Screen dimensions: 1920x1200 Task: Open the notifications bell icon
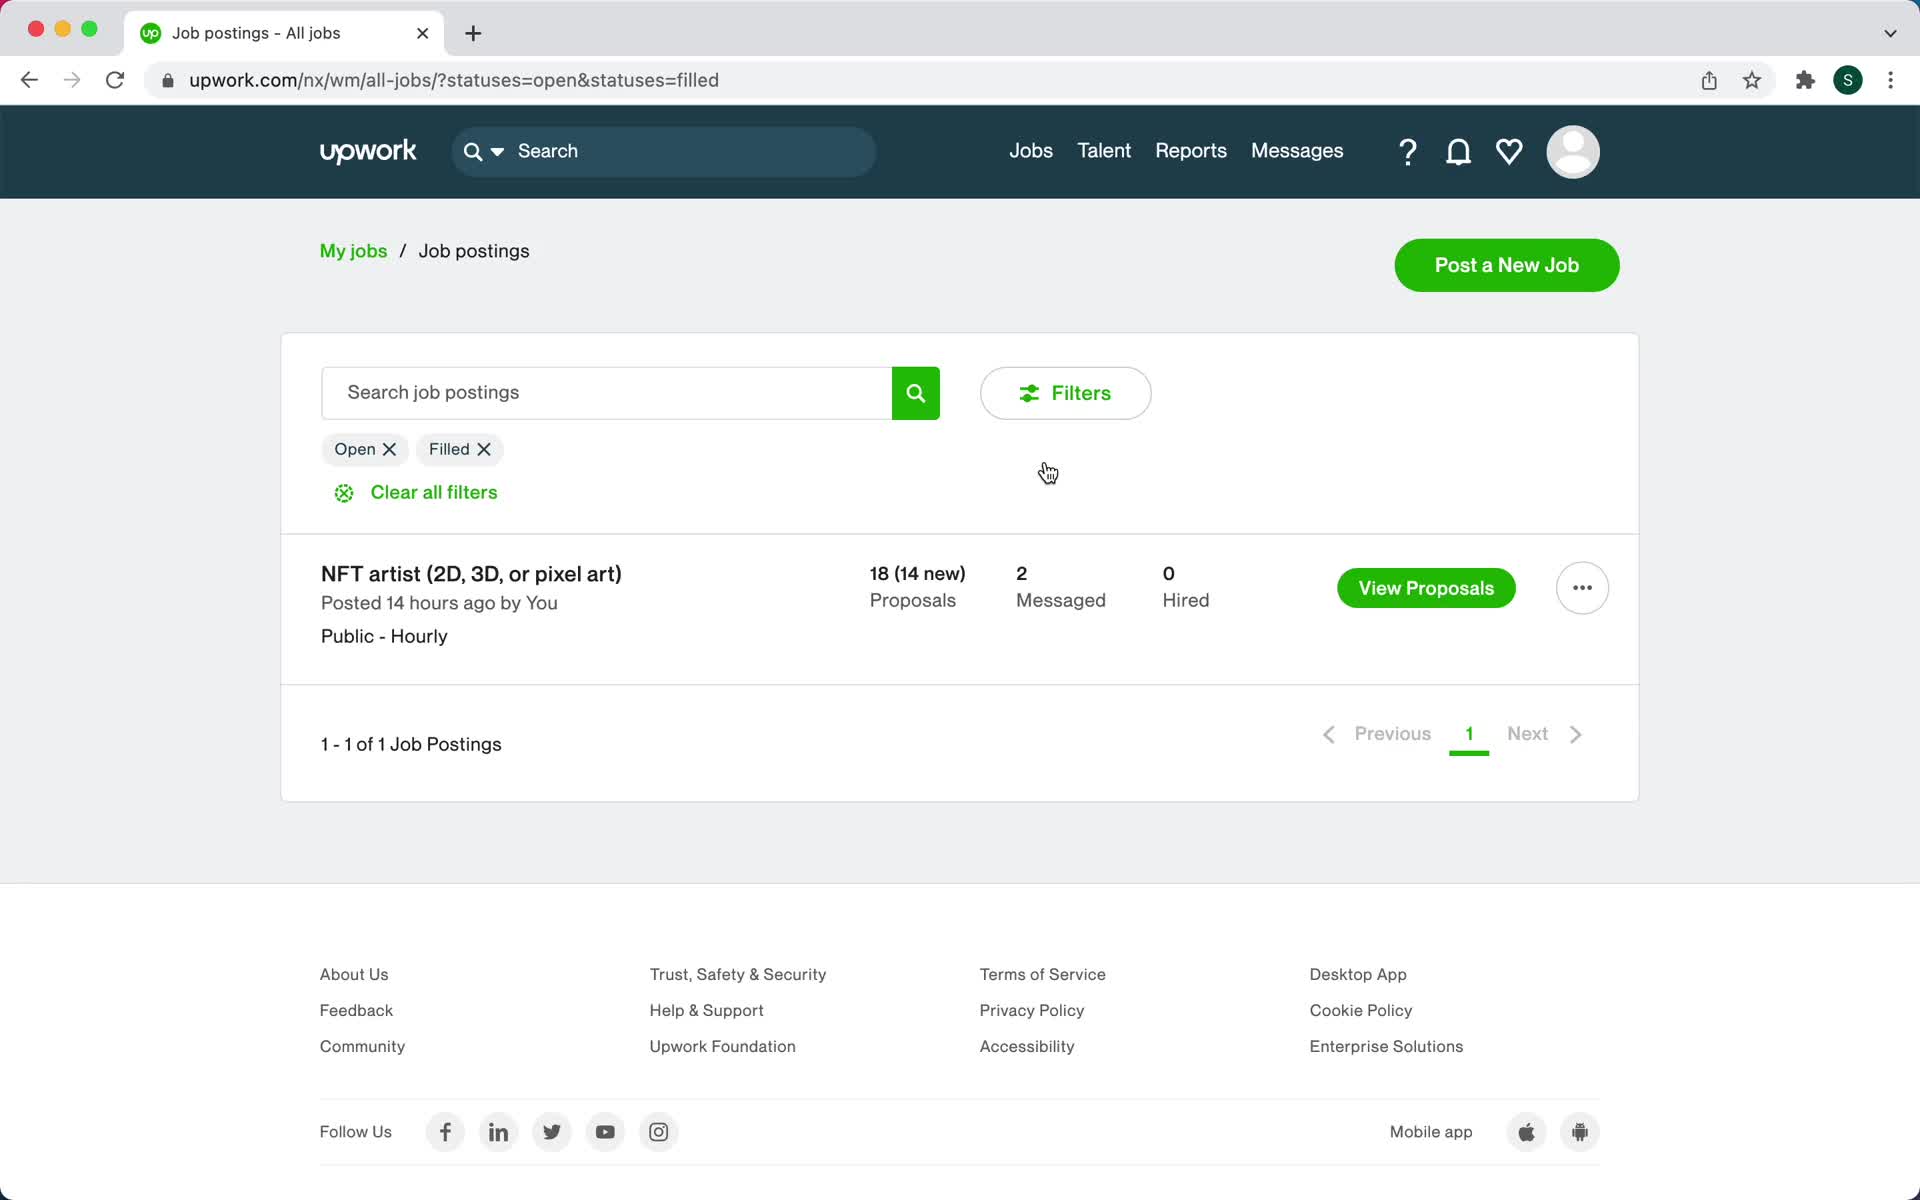point(1457,151)
